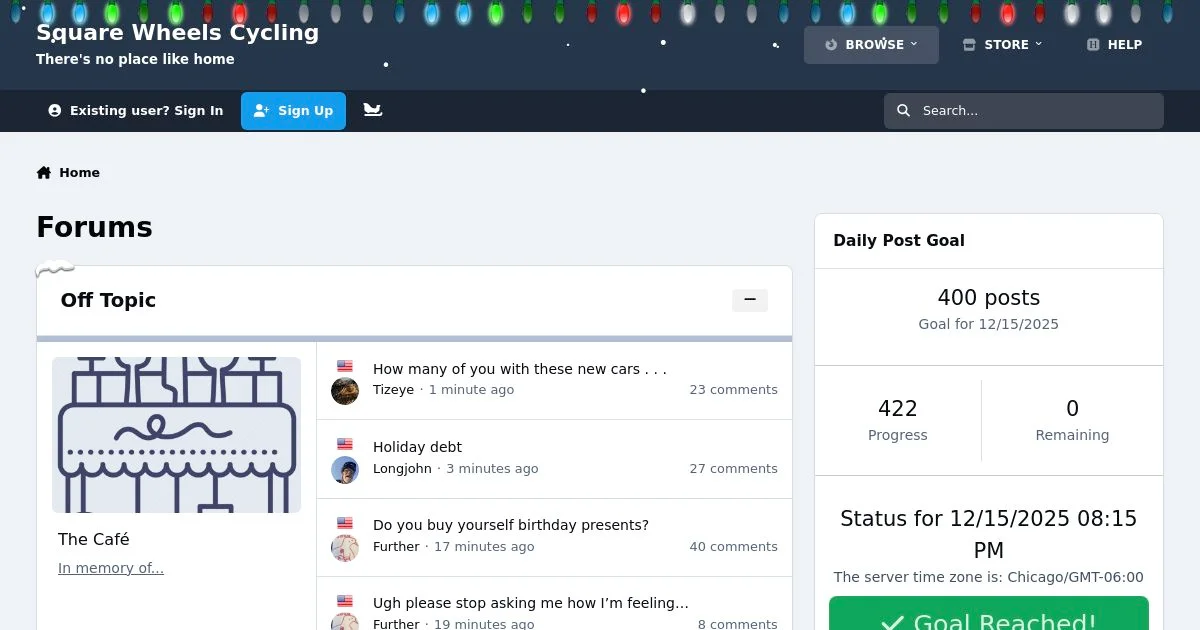
Task: Click Further's avatar on birthday presents topic
Action: (345, 548)
